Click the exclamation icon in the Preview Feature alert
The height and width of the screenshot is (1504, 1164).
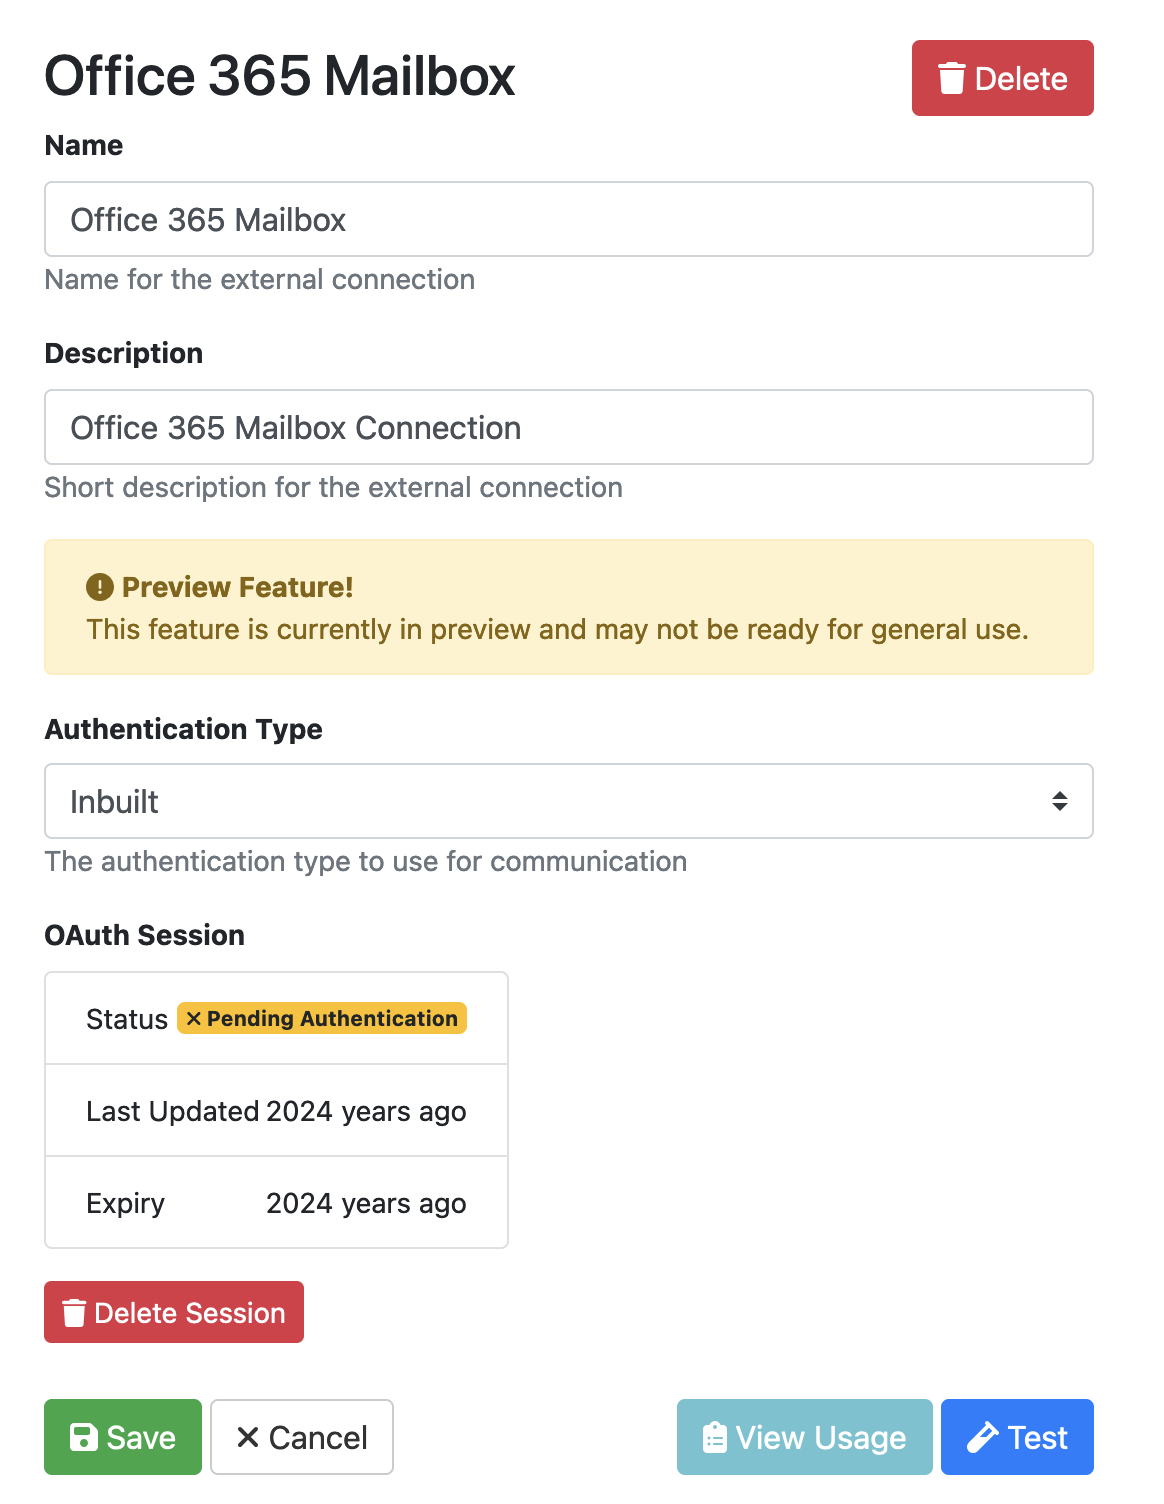[100, 587]
